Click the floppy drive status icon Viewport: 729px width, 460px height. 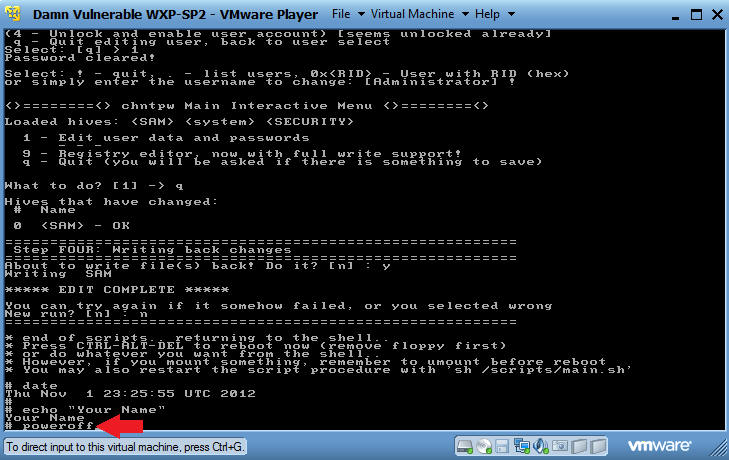pyautogui.click(x=502, y=447)
